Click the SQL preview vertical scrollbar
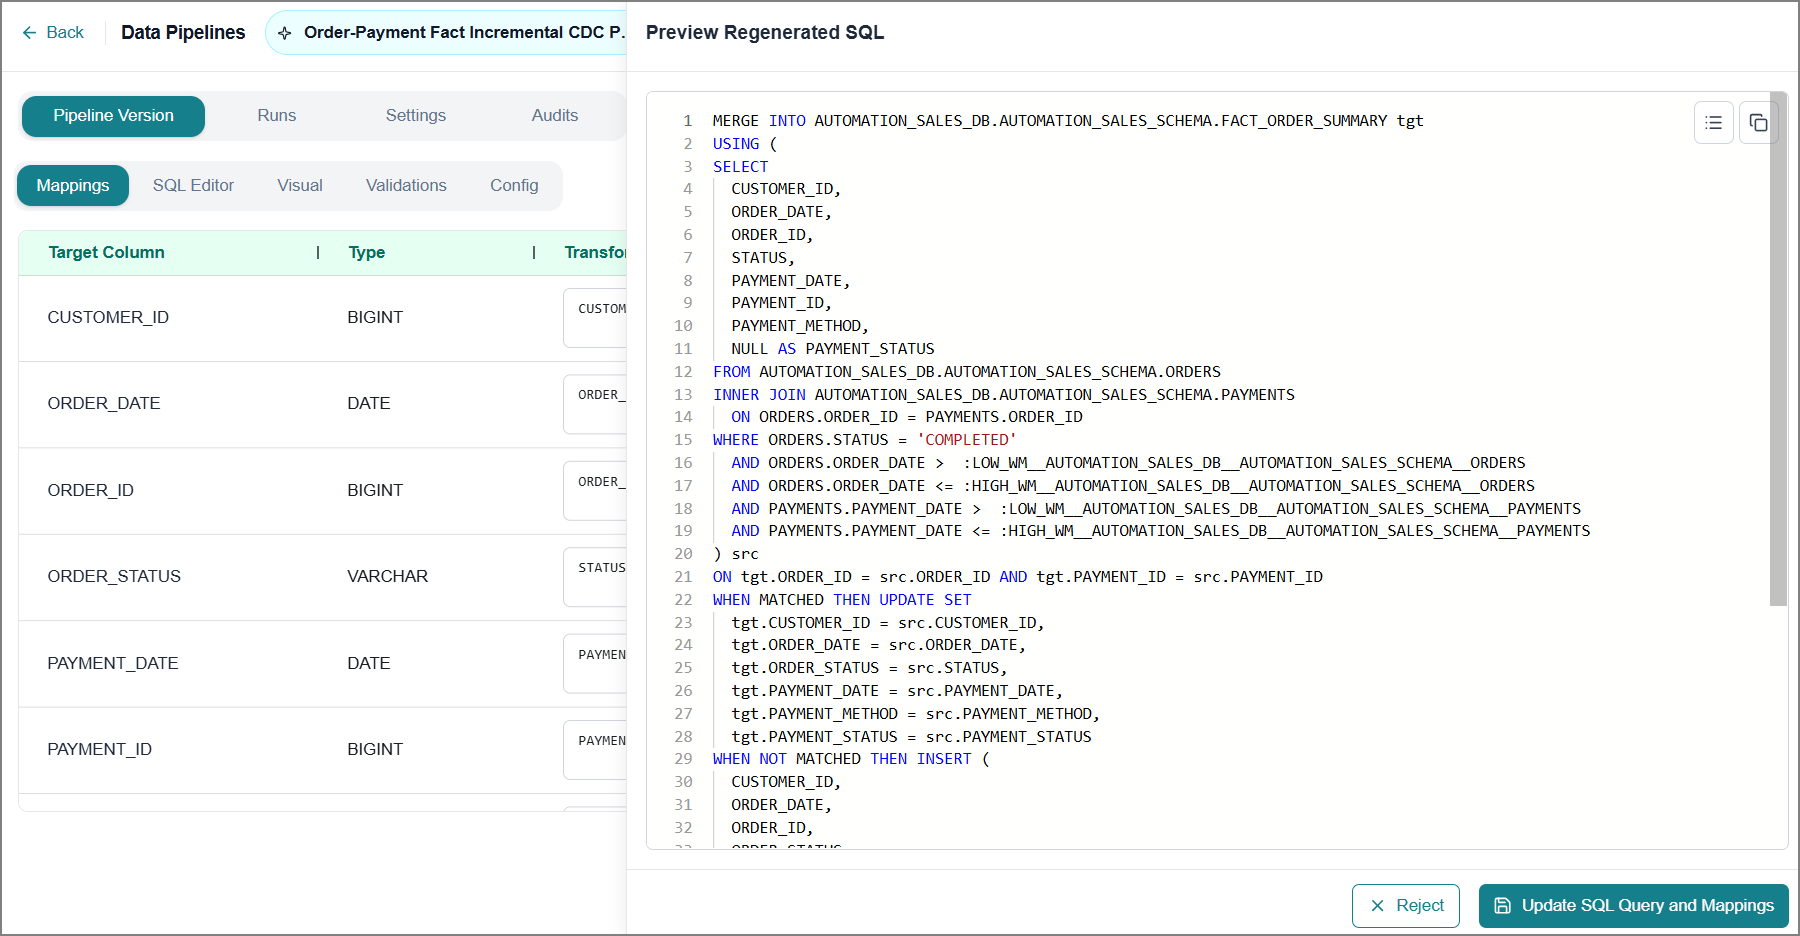Image resolution: width=1800 pixels, height=936 pixels. coord(1777,350)
